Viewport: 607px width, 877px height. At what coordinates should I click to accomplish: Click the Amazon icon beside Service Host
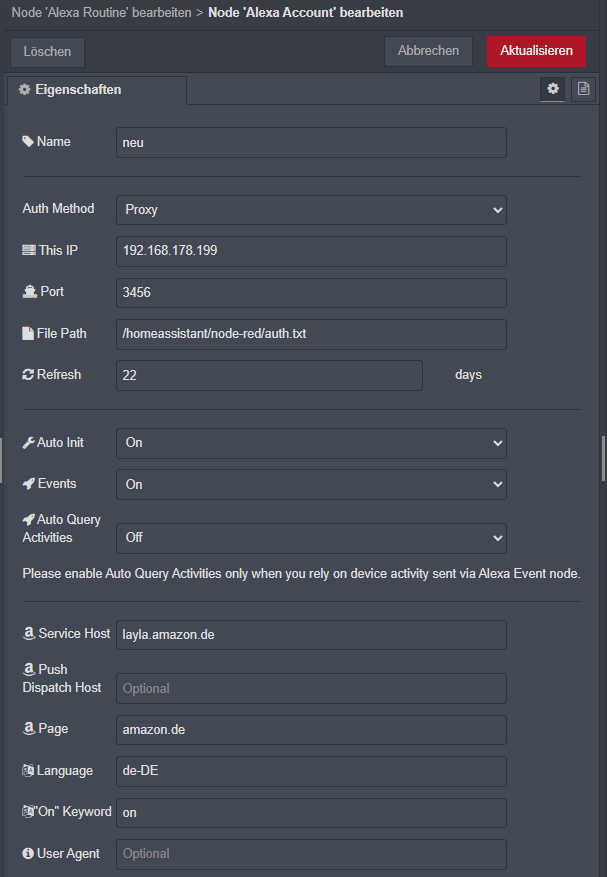(28, 634)
